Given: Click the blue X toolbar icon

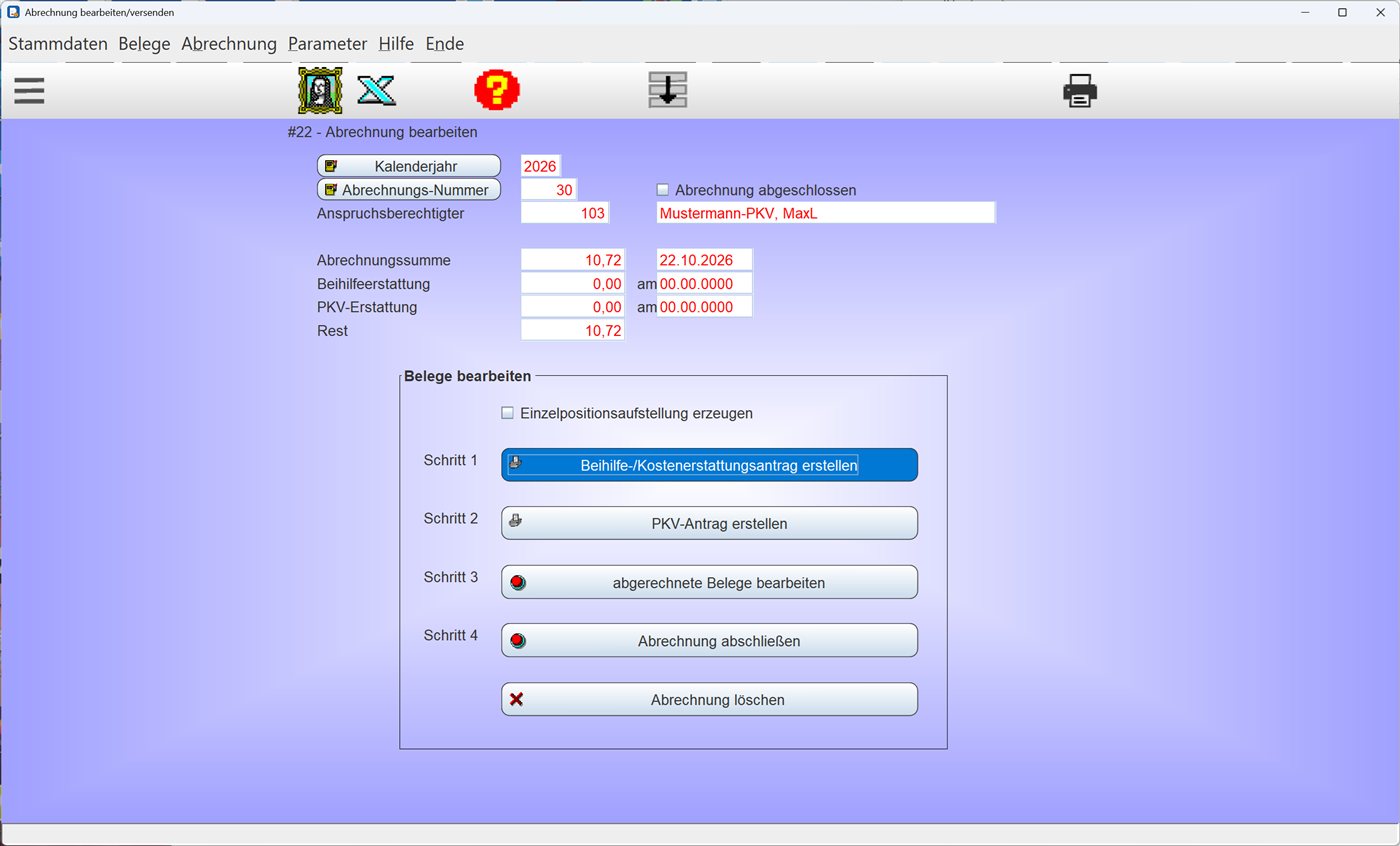Looking at the screenshot, I should (x=376, y=91).
